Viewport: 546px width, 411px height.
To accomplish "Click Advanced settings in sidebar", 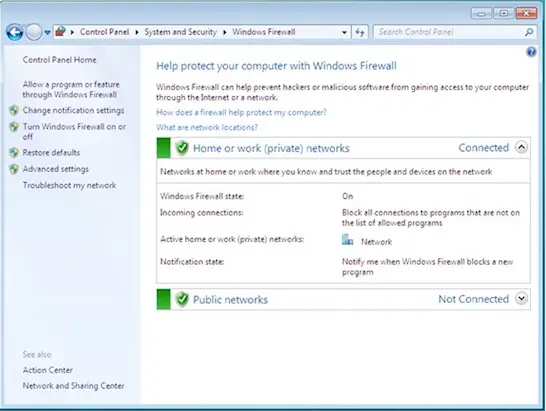I will (56, 169).
